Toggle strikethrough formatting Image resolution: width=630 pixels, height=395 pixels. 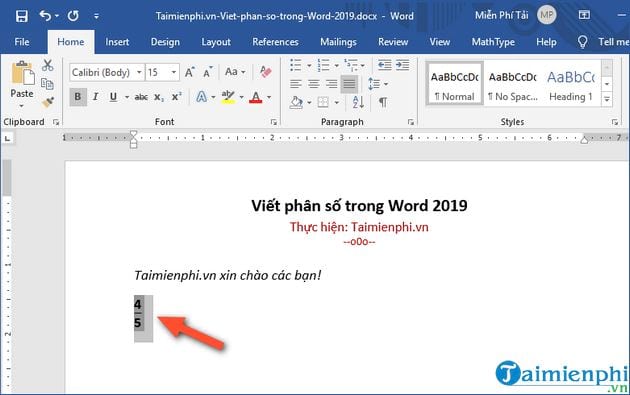[141, 97]
